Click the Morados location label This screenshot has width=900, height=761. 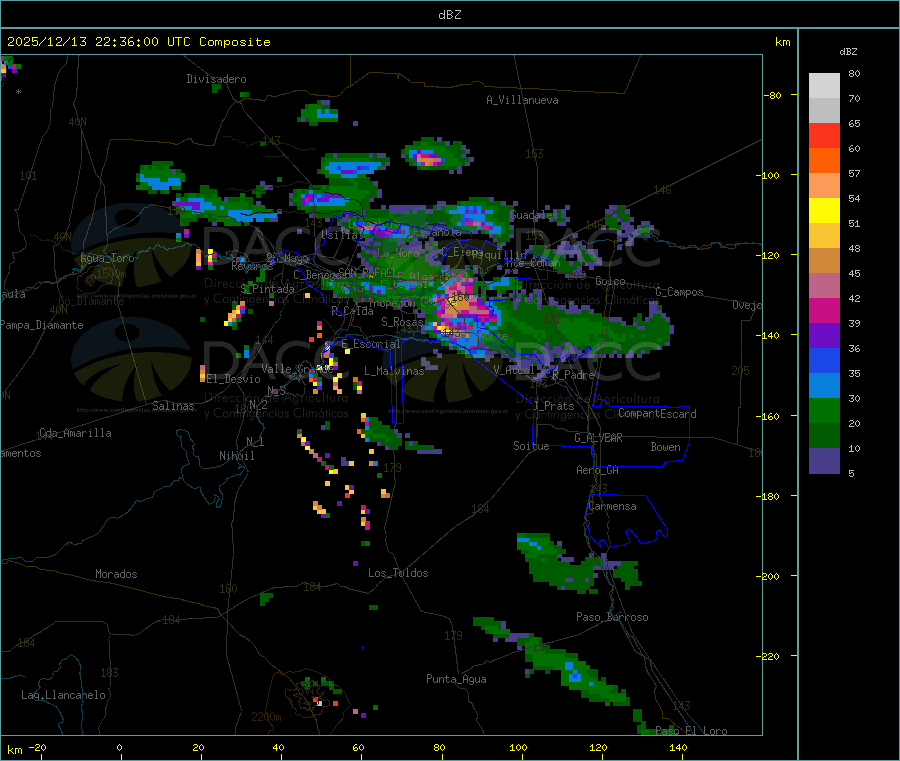(x=116, y=574)
